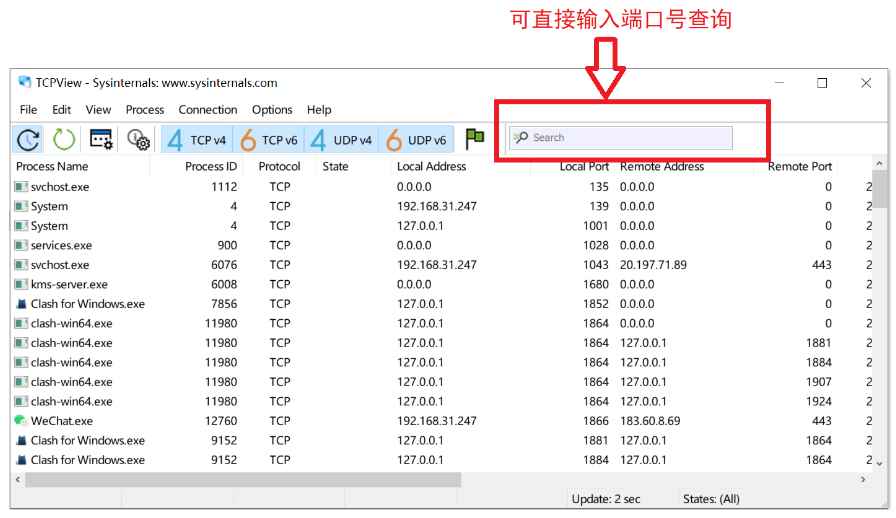The width and height of the screenshot is (896, 518).
Task: Open the Connection menu
Action: (208, 110)
